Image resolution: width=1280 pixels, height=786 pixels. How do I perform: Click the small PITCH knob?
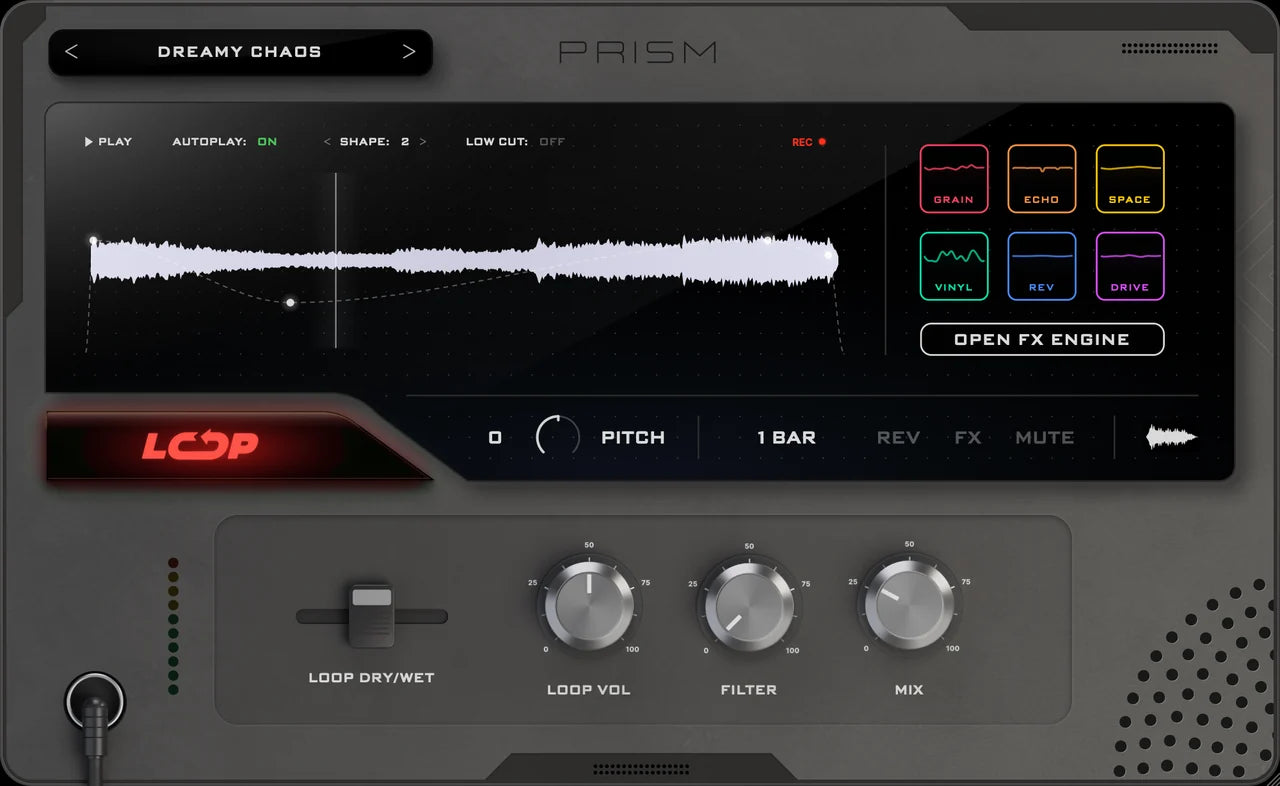tap(558, 437)
